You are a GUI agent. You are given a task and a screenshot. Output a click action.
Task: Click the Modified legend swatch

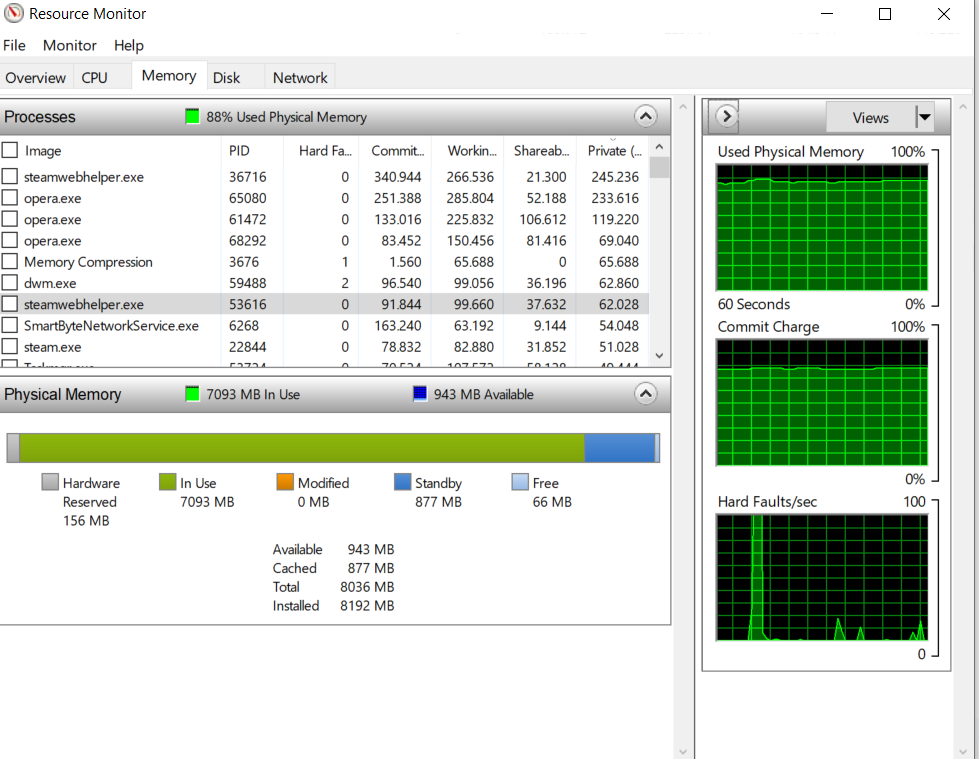tap(285, 482)
